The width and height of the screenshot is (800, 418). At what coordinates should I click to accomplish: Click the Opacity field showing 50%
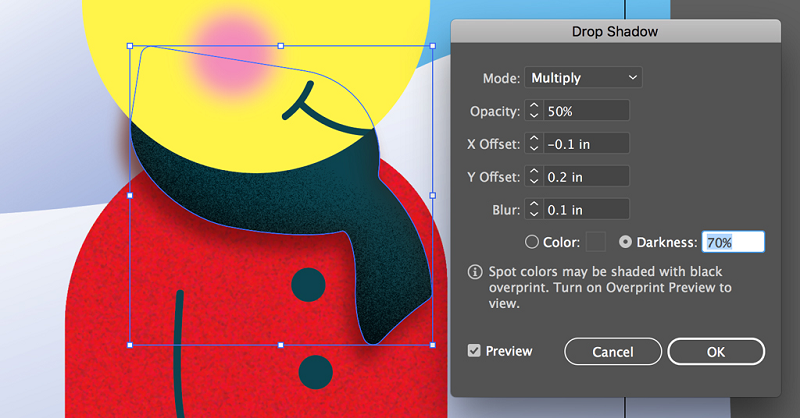tap(586, 110)
